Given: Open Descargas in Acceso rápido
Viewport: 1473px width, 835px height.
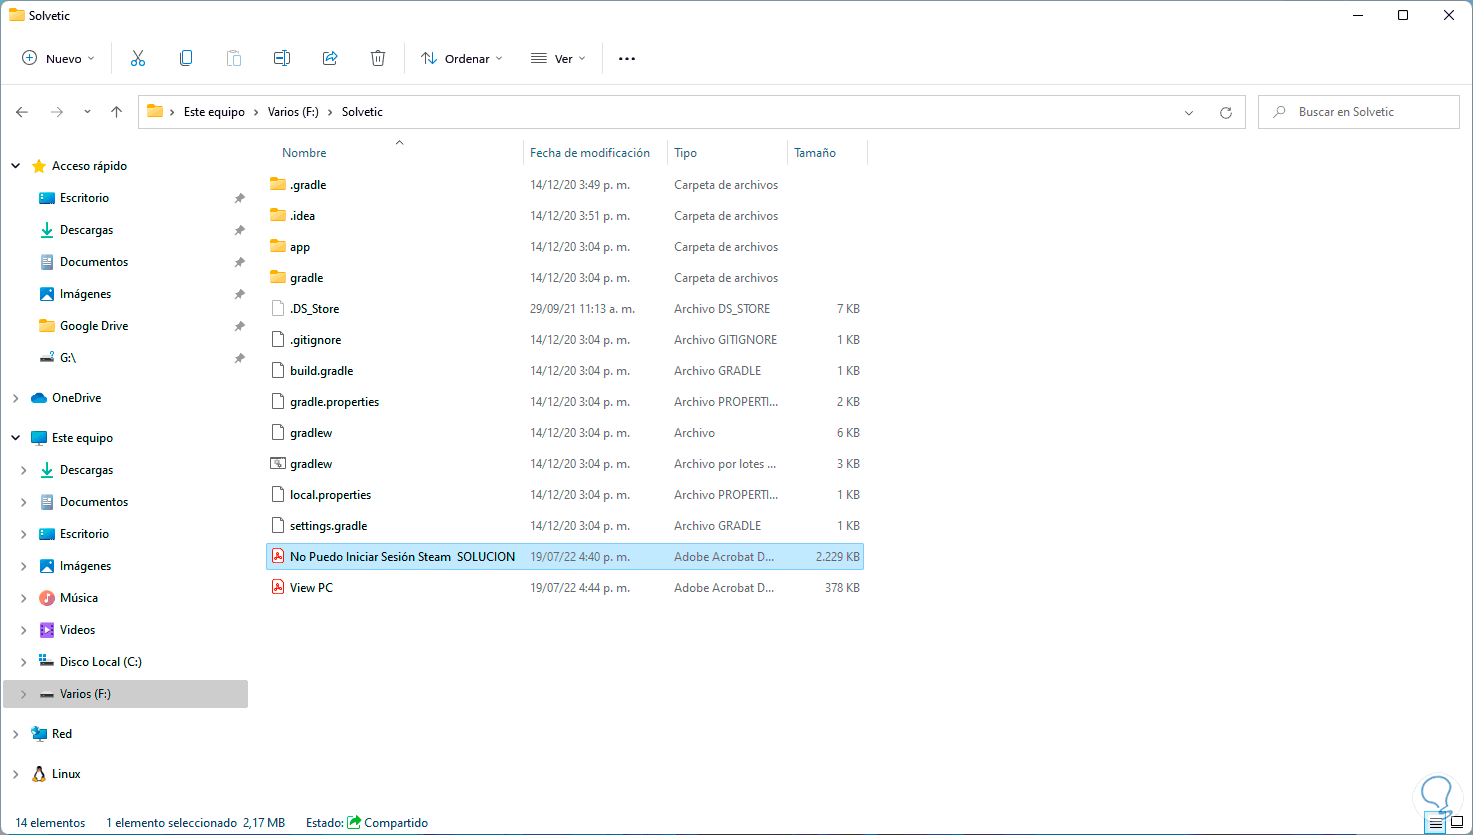Looking at the screenshot, I should point(86,230).
